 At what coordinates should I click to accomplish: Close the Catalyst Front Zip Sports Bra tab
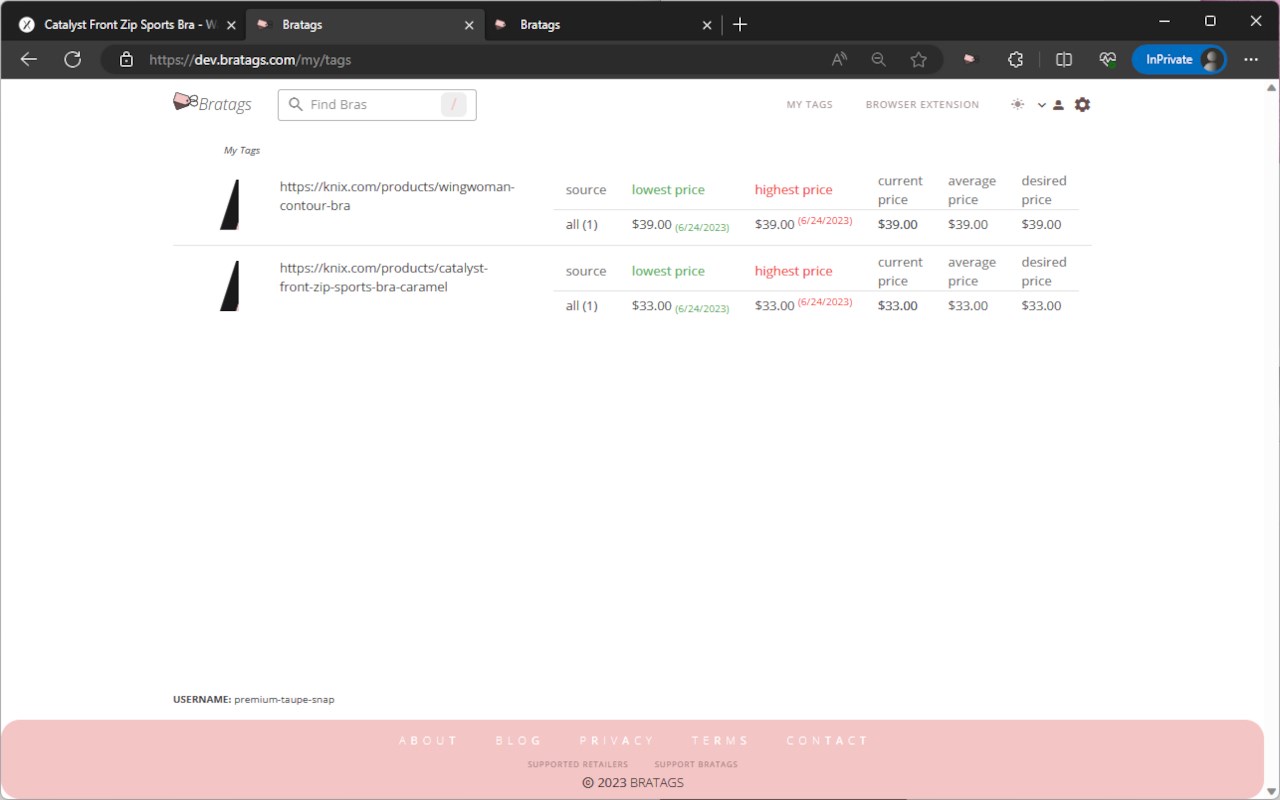pos(231,25)
